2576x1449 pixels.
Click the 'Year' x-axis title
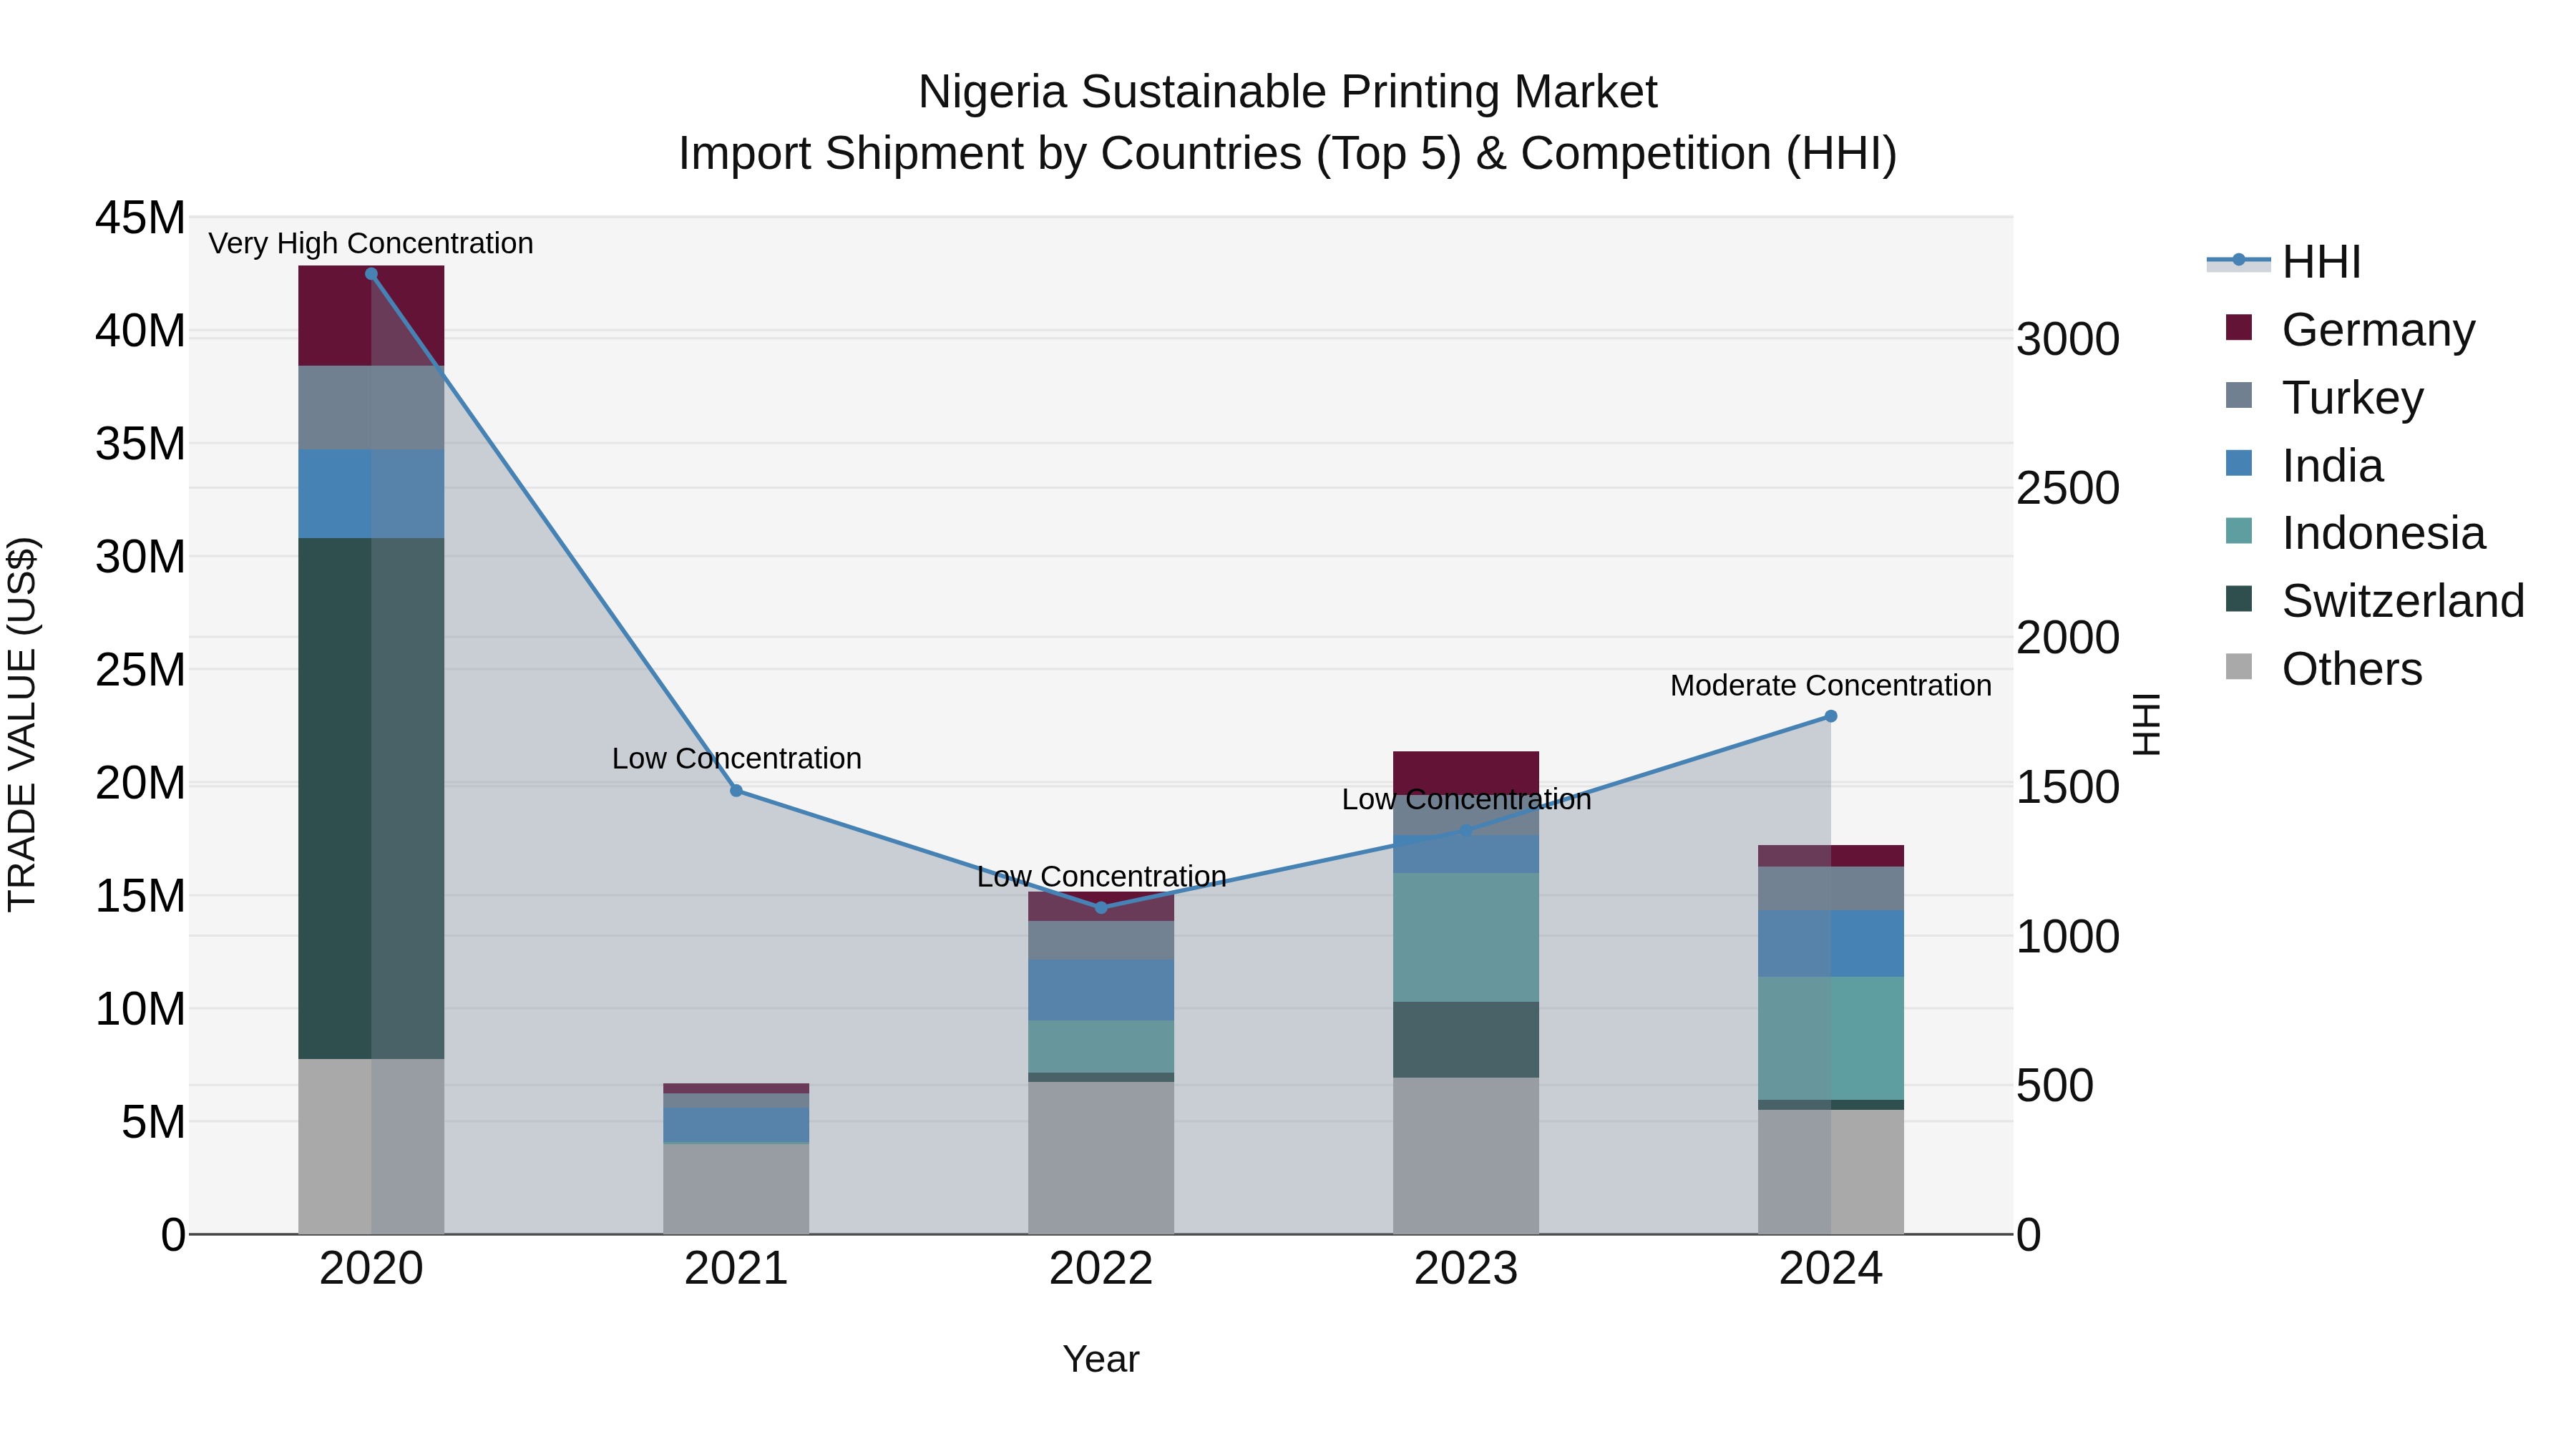click(1101, 1360)
